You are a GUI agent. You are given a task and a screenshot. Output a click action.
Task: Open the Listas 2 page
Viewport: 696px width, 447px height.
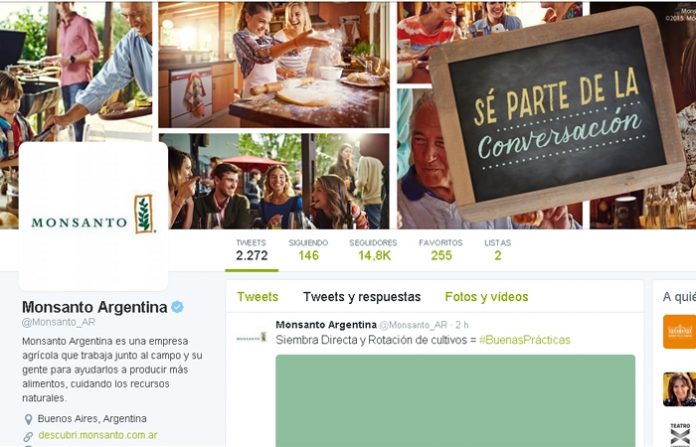(498, 250)
